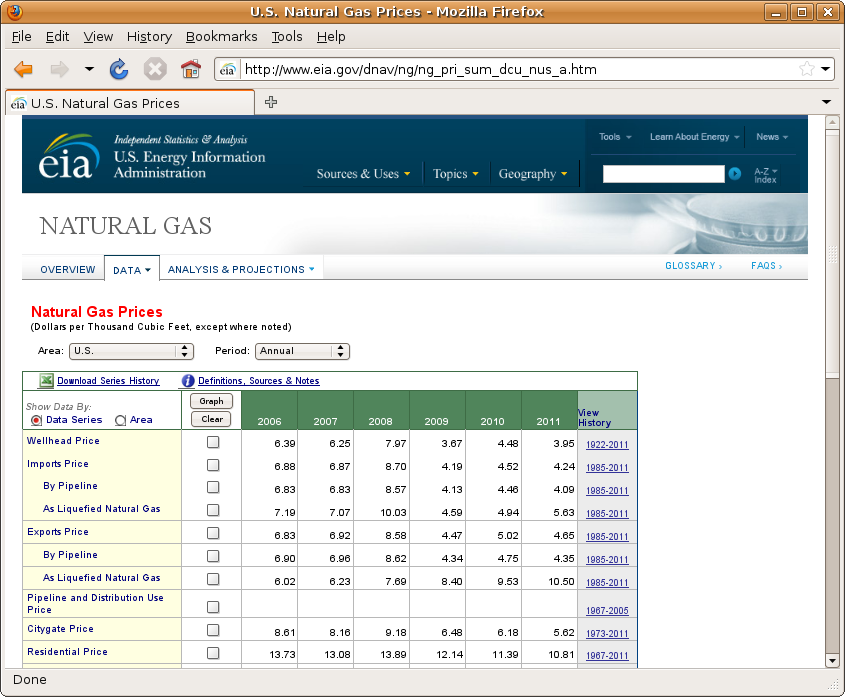The height and width of the screenshot is (697, 845).
Task: Click the scrollbar down arrow
Action: click(832, 660)
